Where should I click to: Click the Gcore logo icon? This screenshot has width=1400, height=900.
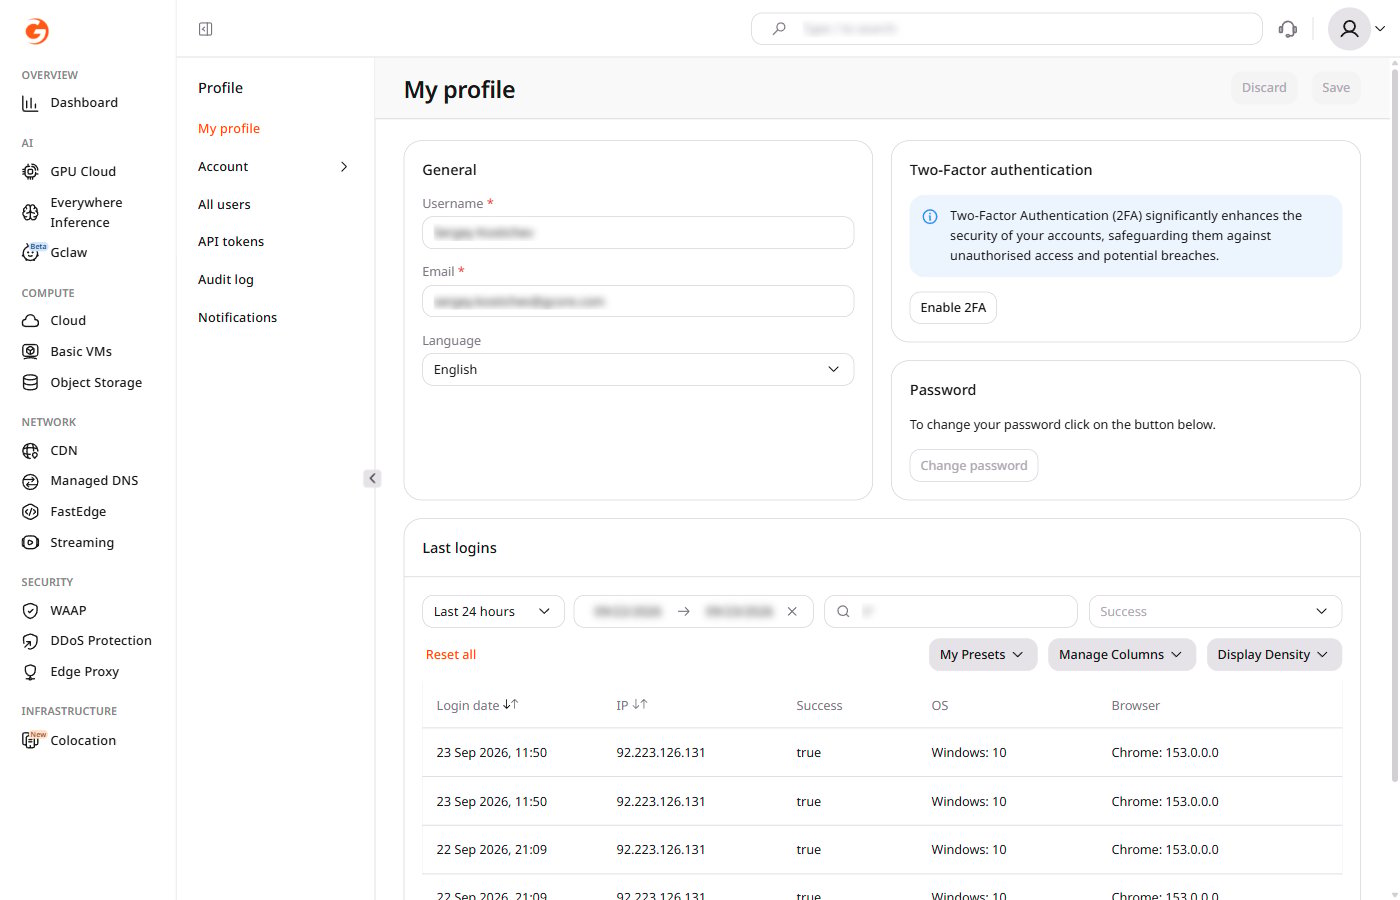click(x=37, y=31)
